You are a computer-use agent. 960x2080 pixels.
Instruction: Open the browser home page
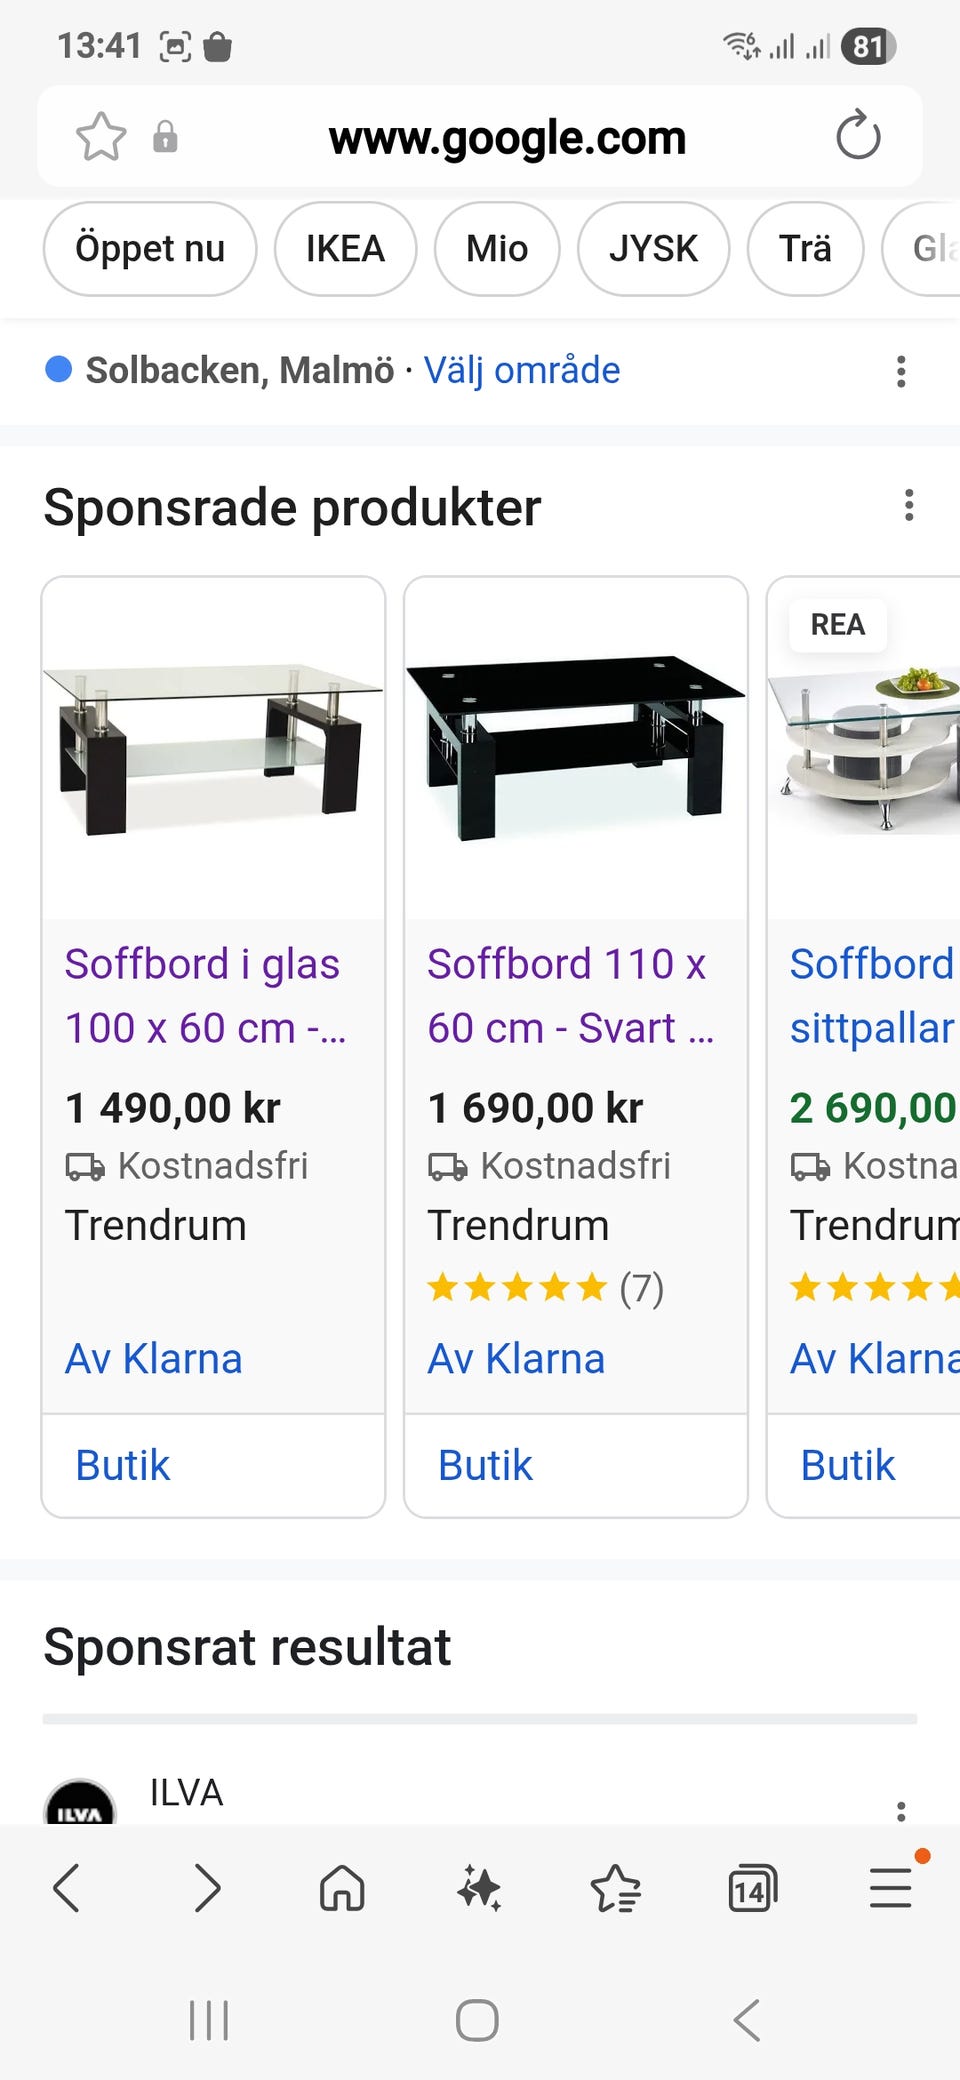342,1888
